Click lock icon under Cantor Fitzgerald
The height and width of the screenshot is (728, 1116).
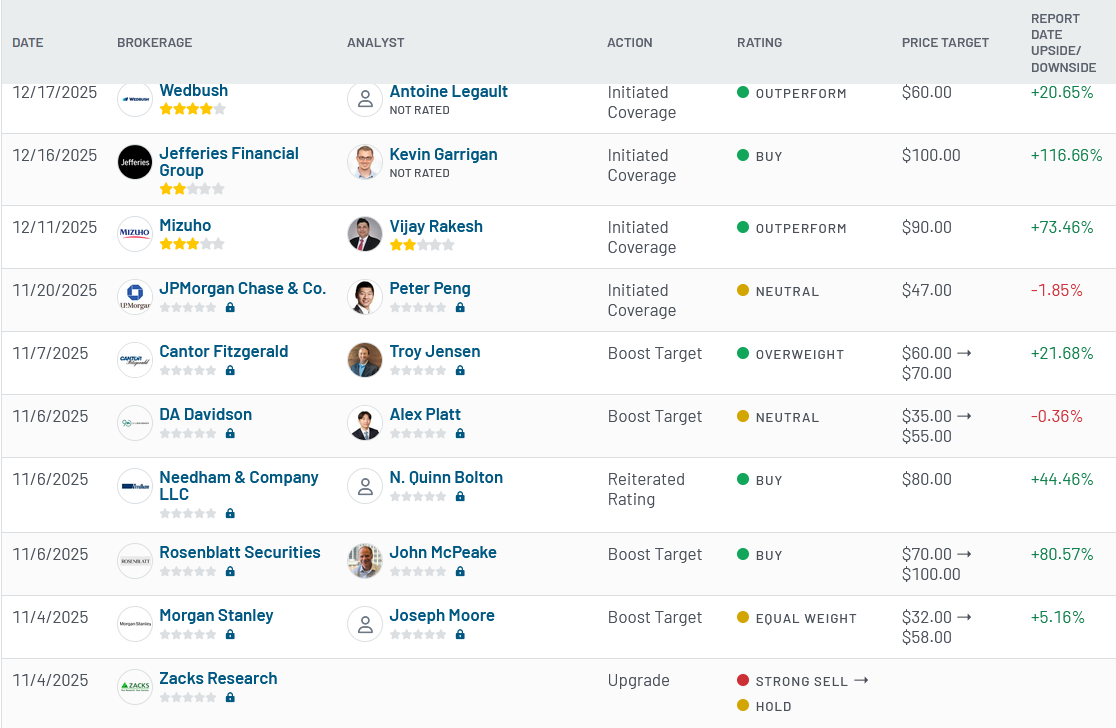[230, 370]
